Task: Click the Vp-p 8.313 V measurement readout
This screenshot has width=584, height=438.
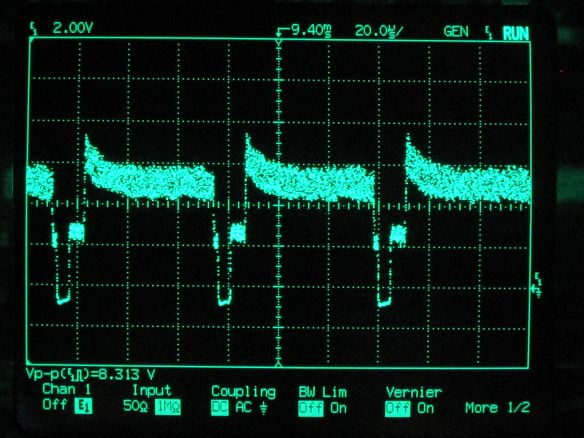Action: pos(91,375)
